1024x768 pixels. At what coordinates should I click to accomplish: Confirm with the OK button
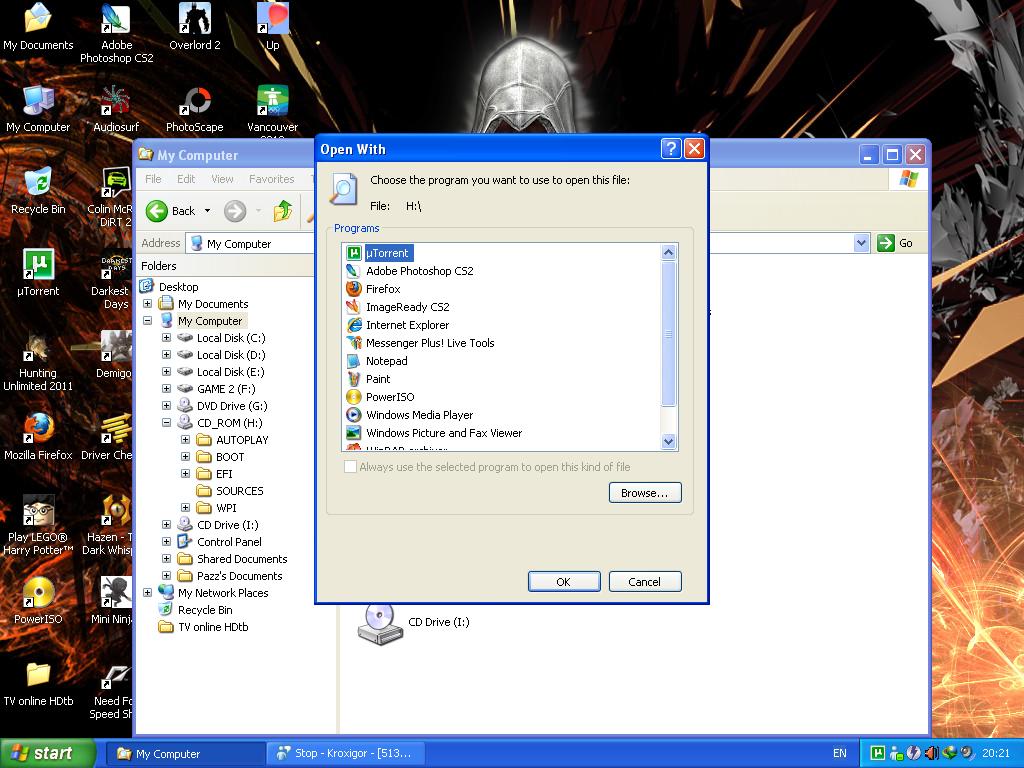(x=564, y=582)
